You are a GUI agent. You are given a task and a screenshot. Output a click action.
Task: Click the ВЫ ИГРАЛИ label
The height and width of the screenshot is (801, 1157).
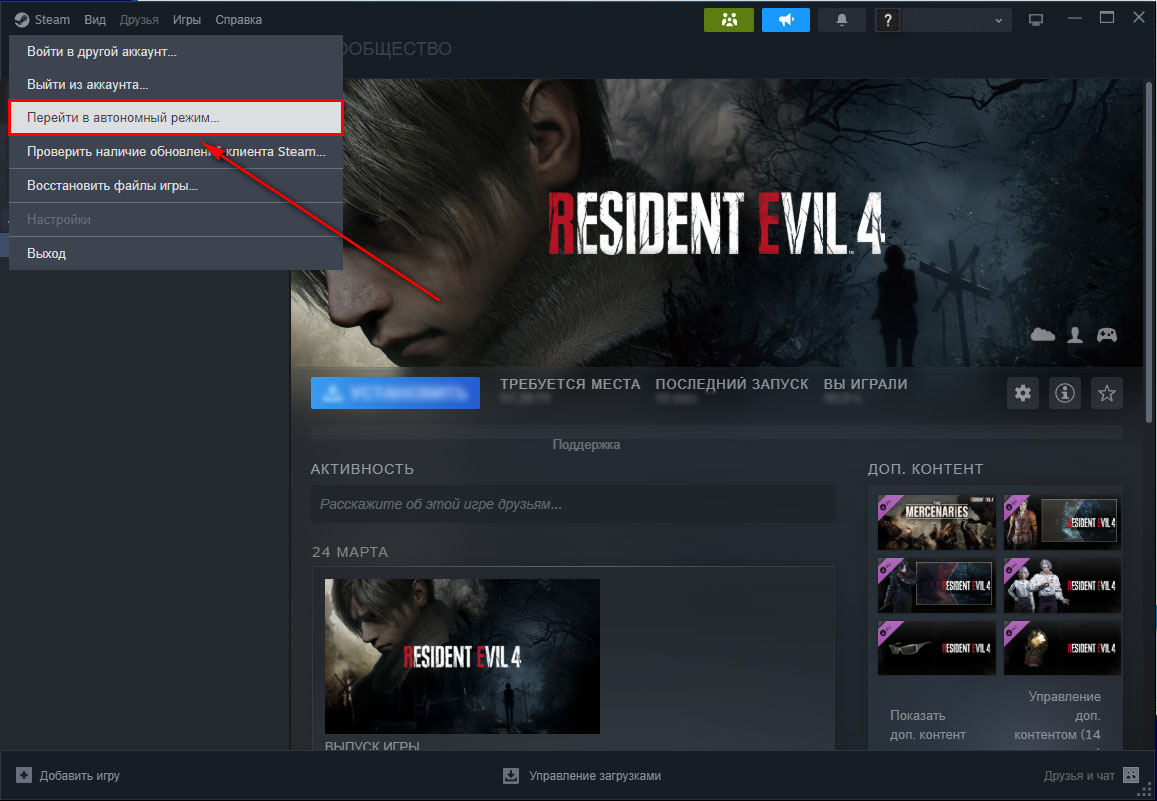point(866,384)
